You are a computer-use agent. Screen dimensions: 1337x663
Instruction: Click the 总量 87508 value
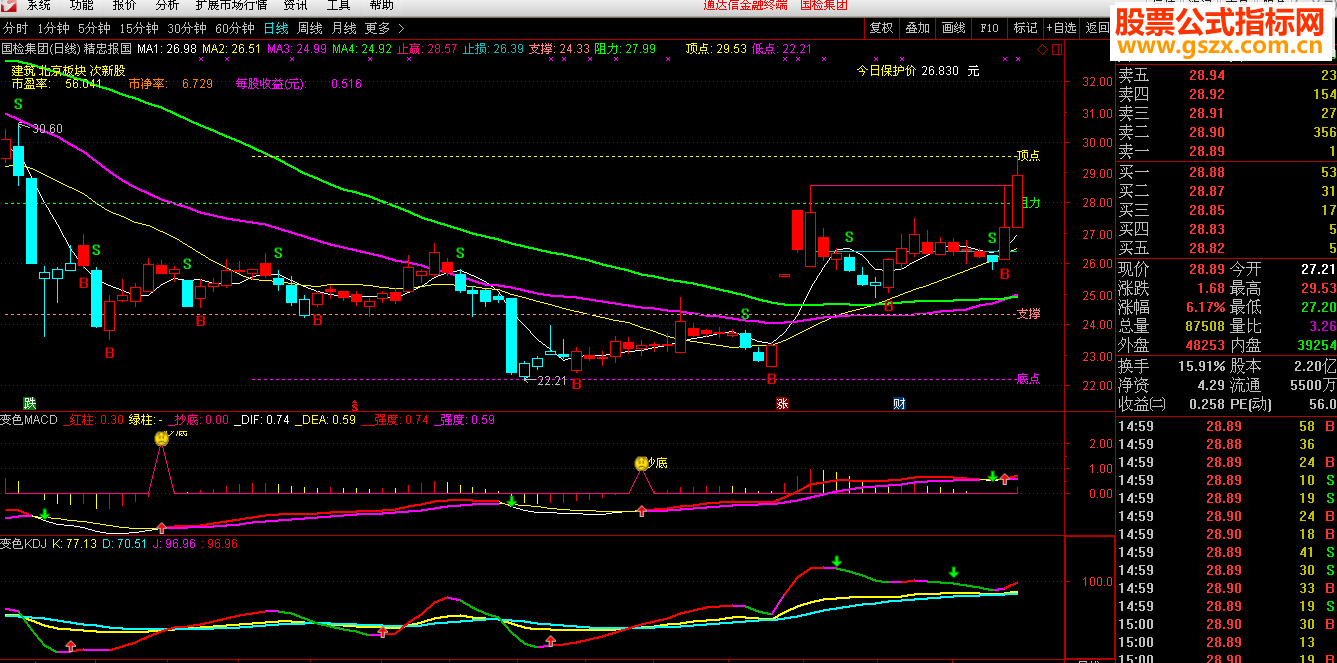click(x=1204, y=326)
